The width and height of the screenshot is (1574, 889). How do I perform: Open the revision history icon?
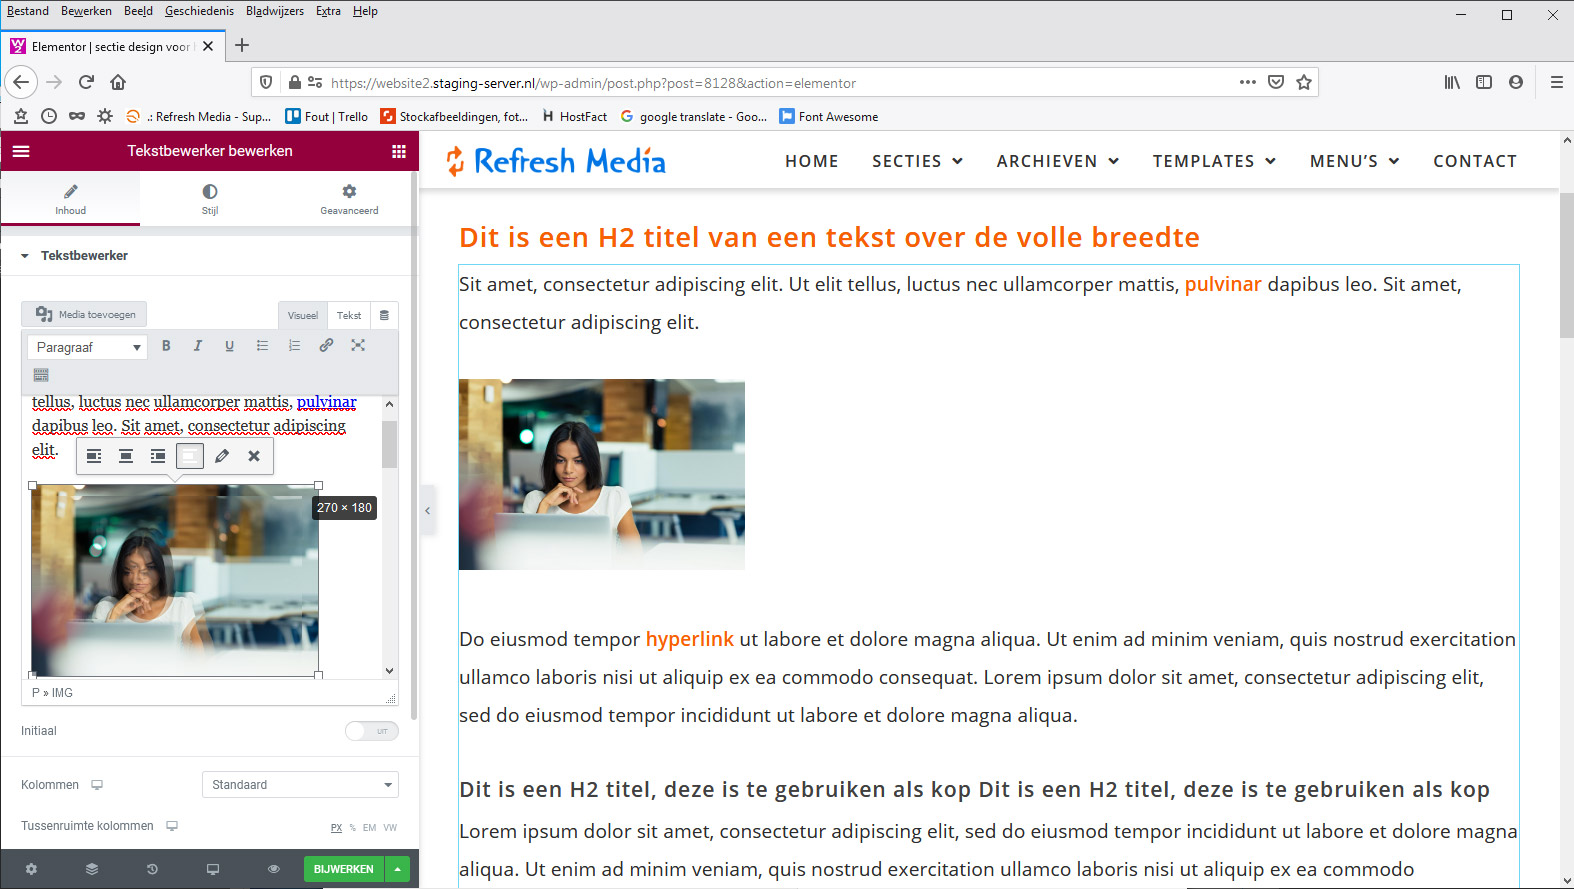(x=152, y=869)
